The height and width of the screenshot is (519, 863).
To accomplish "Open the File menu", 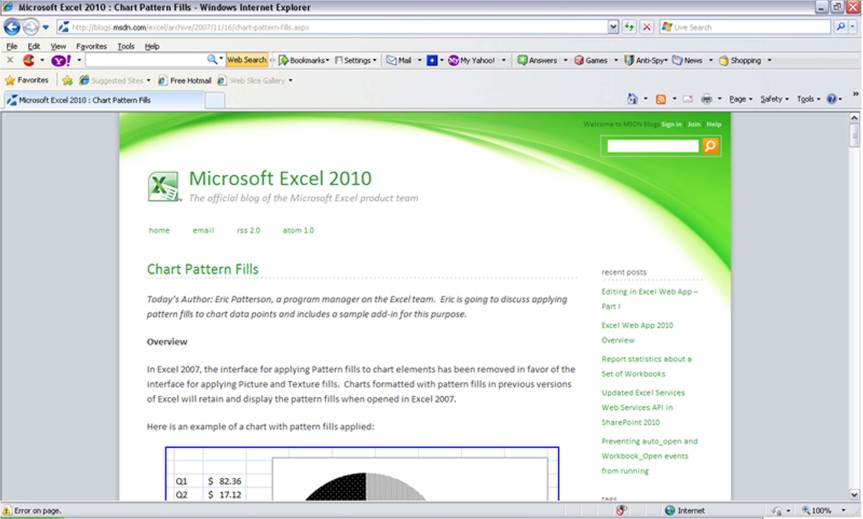I will click(12, 46).
